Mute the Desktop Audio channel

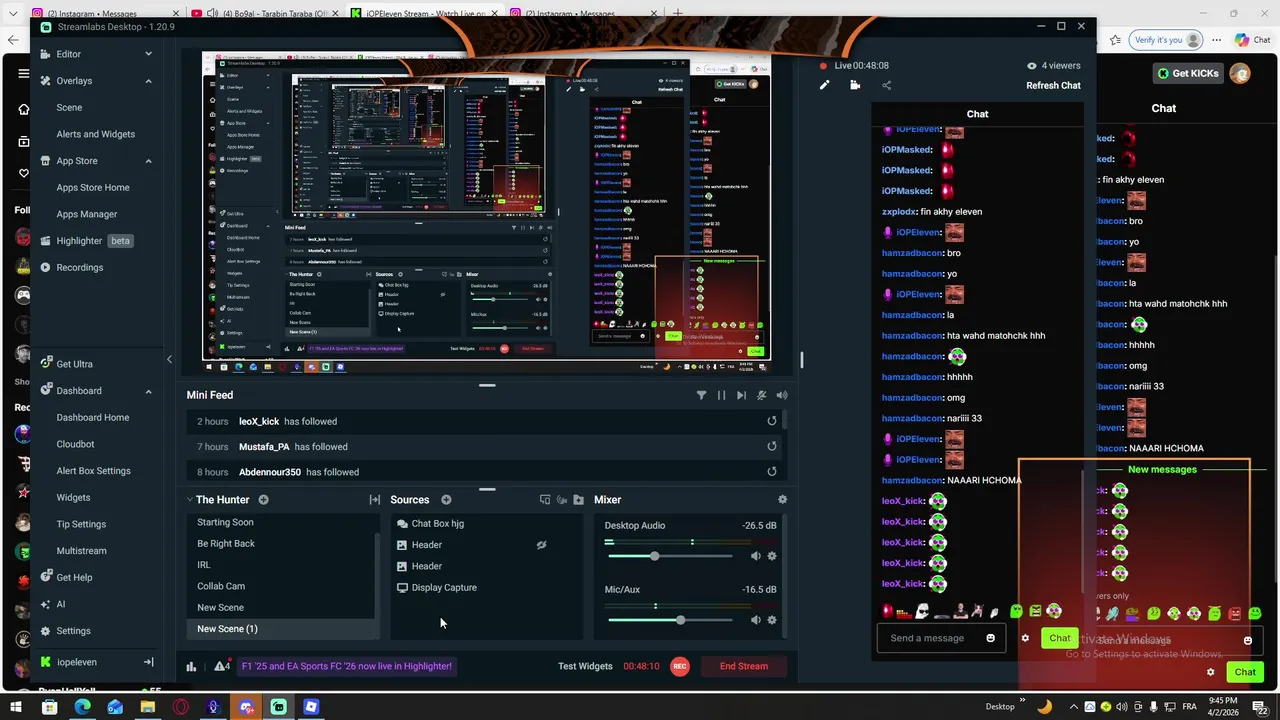click(x=755, y=556)
